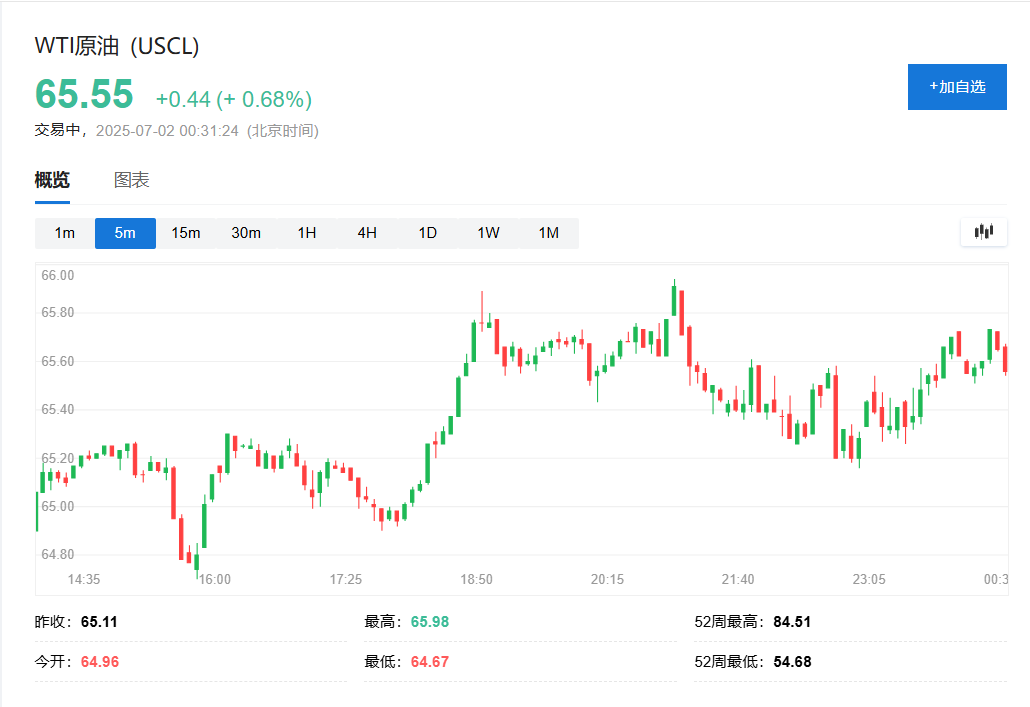Open the candlestick chart type icon

click(x=983, y=231)
